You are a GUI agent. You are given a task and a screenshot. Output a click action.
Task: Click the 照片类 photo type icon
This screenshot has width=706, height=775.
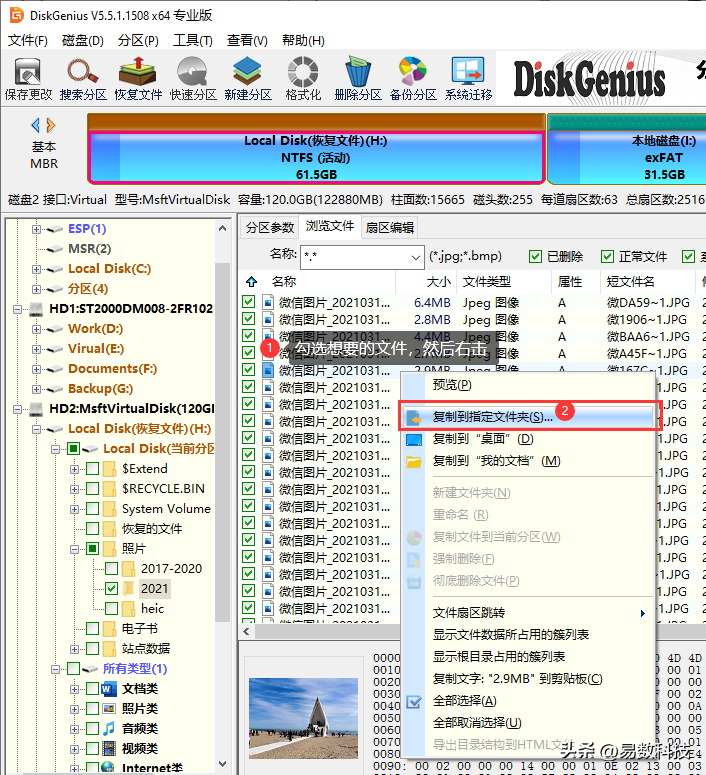pos(109,708)
